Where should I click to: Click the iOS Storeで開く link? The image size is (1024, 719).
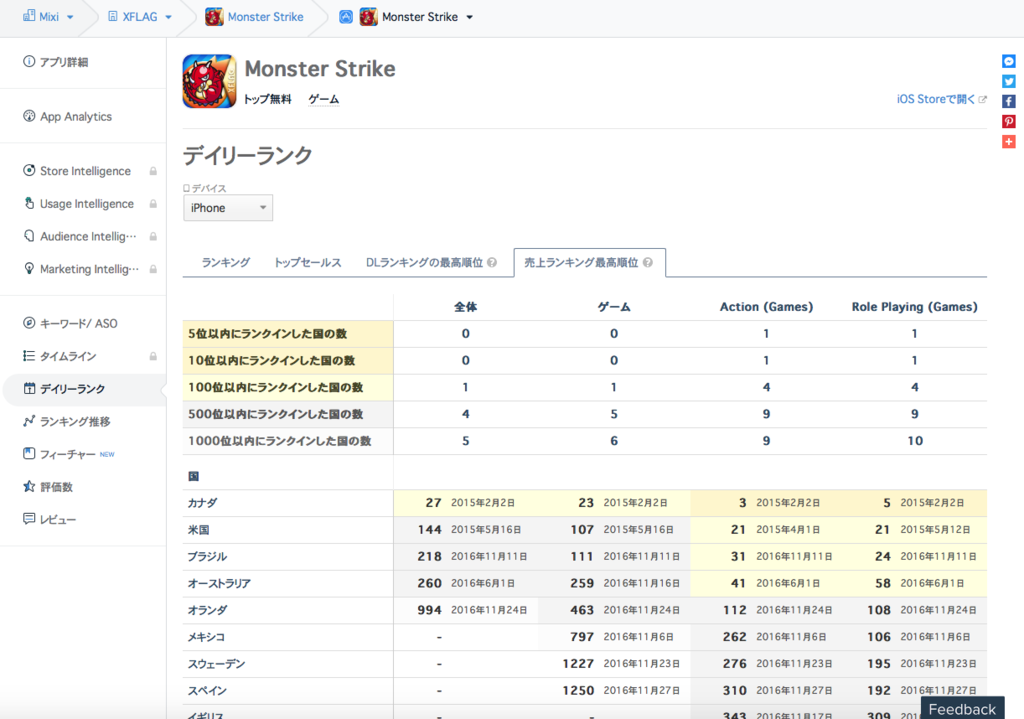pos(935,99)
